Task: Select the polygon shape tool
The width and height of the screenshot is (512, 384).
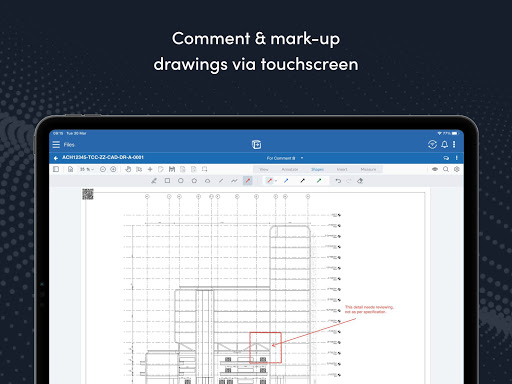Action: (194, 181)
